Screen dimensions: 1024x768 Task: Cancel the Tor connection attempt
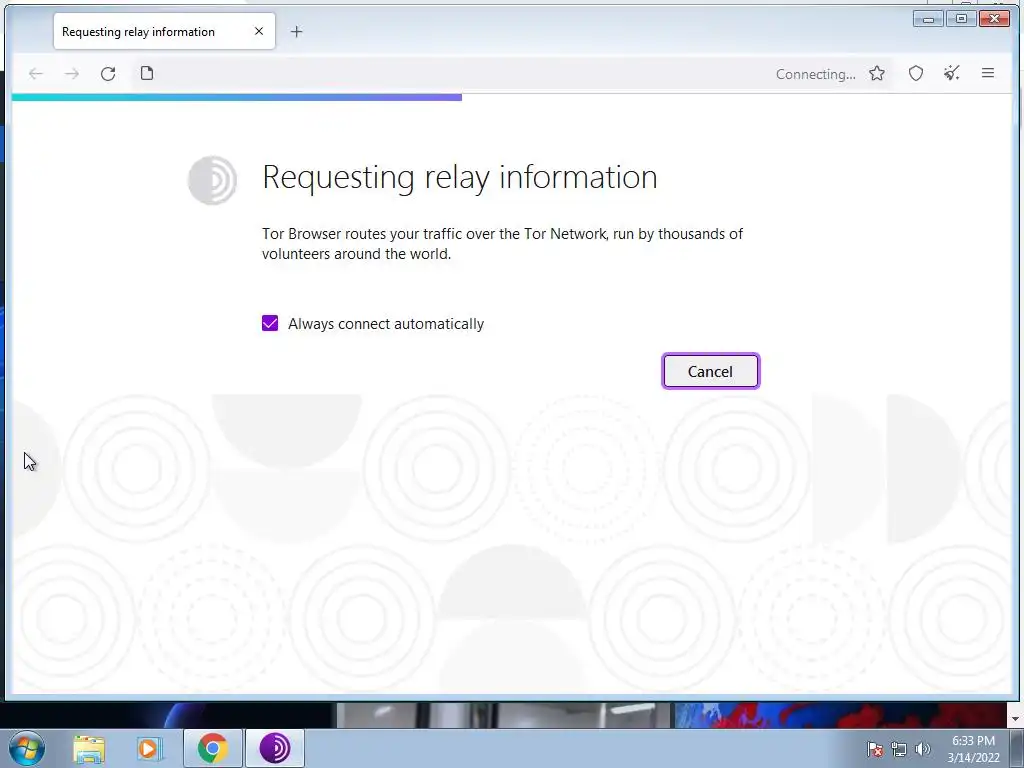(x=711, y=371)
